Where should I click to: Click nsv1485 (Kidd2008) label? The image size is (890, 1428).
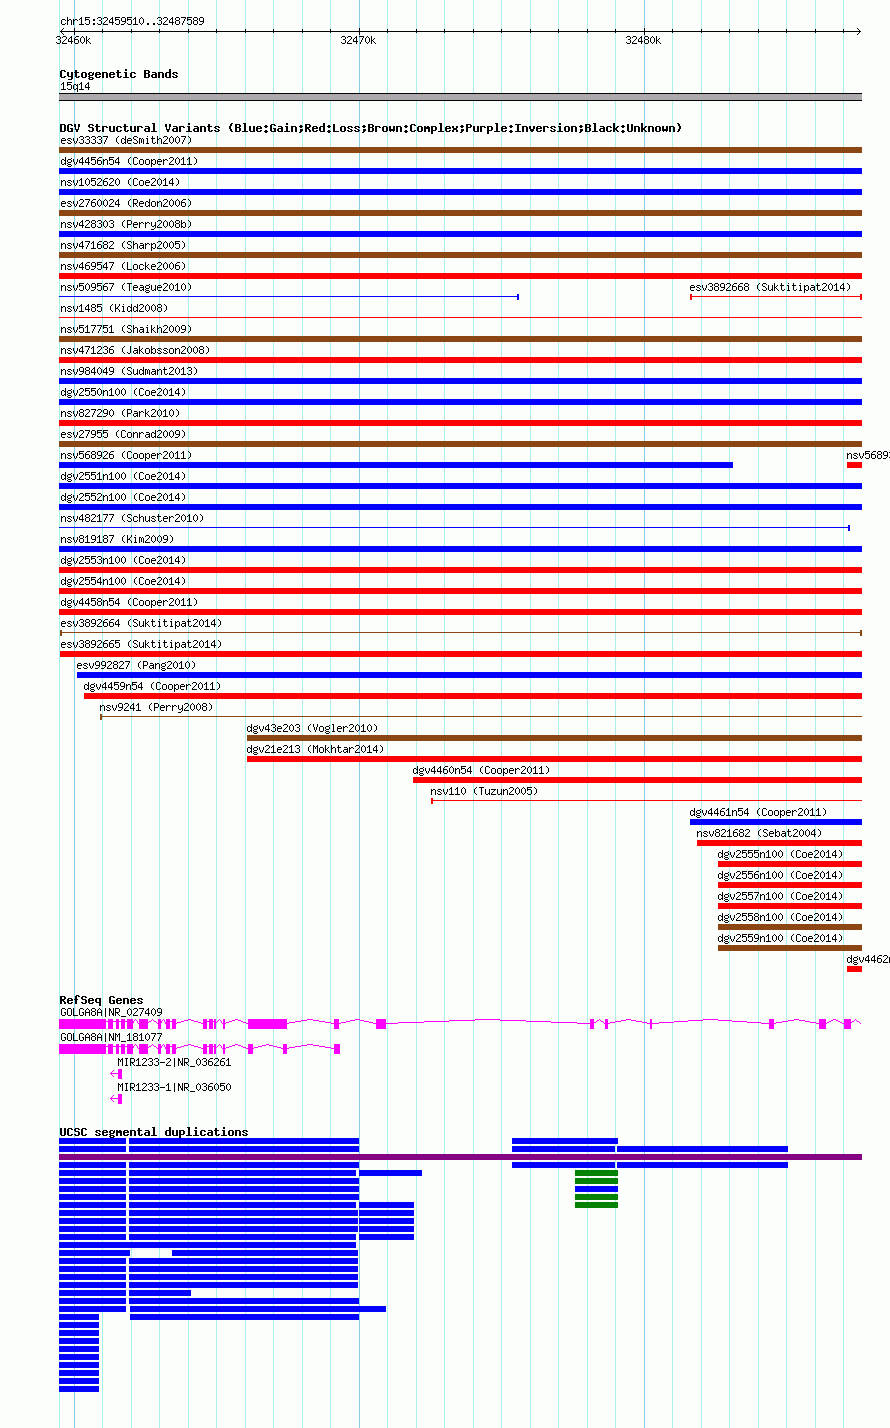click(114, 308)
